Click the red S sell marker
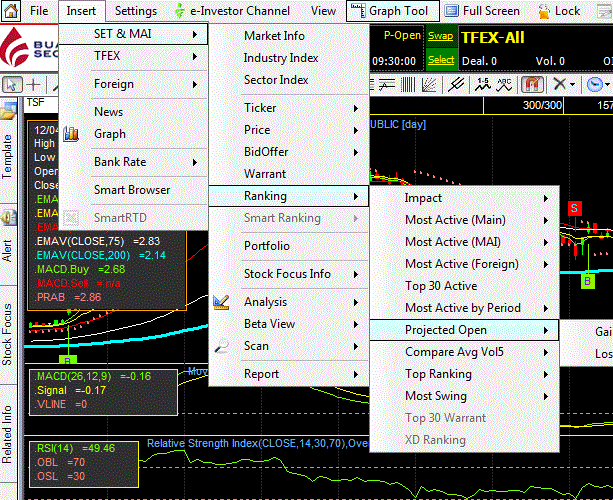The height and width of the screenshot is (500, 613). (574, 208)
